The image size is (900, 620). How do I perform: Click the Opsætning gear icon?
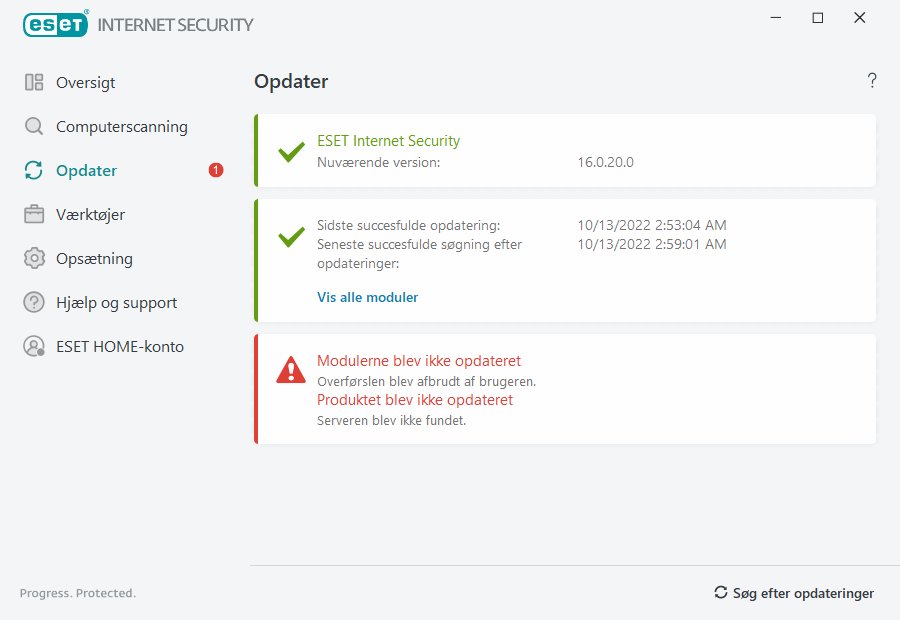click(34, 259)
